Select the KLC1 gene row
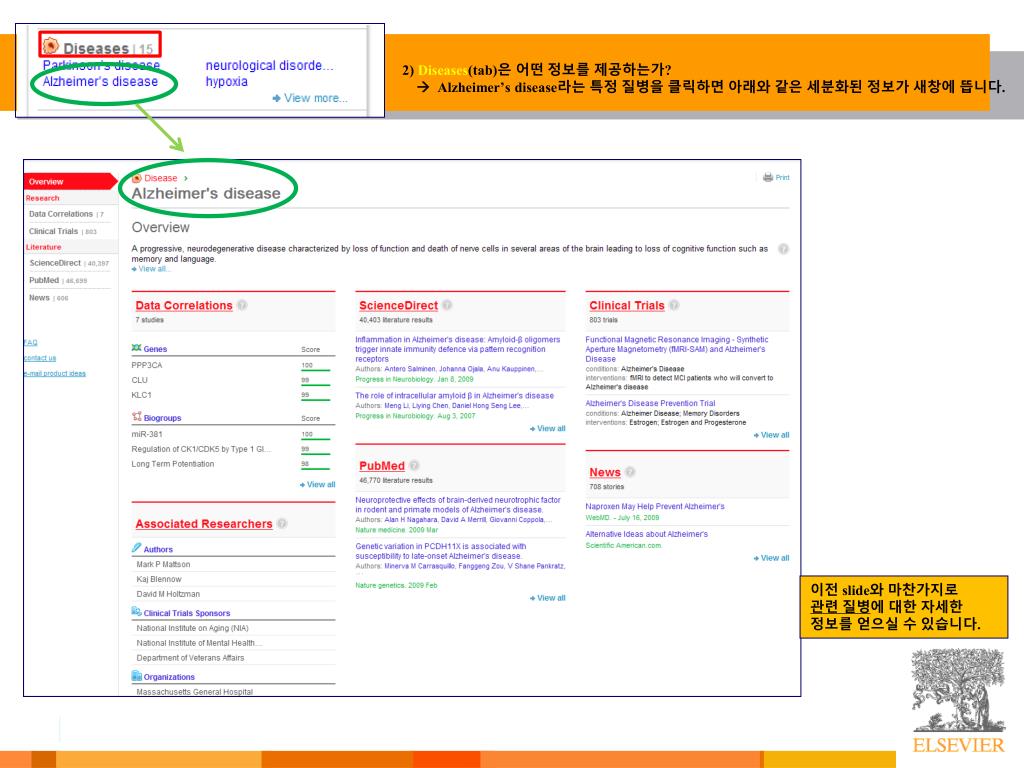 [233, 395]
